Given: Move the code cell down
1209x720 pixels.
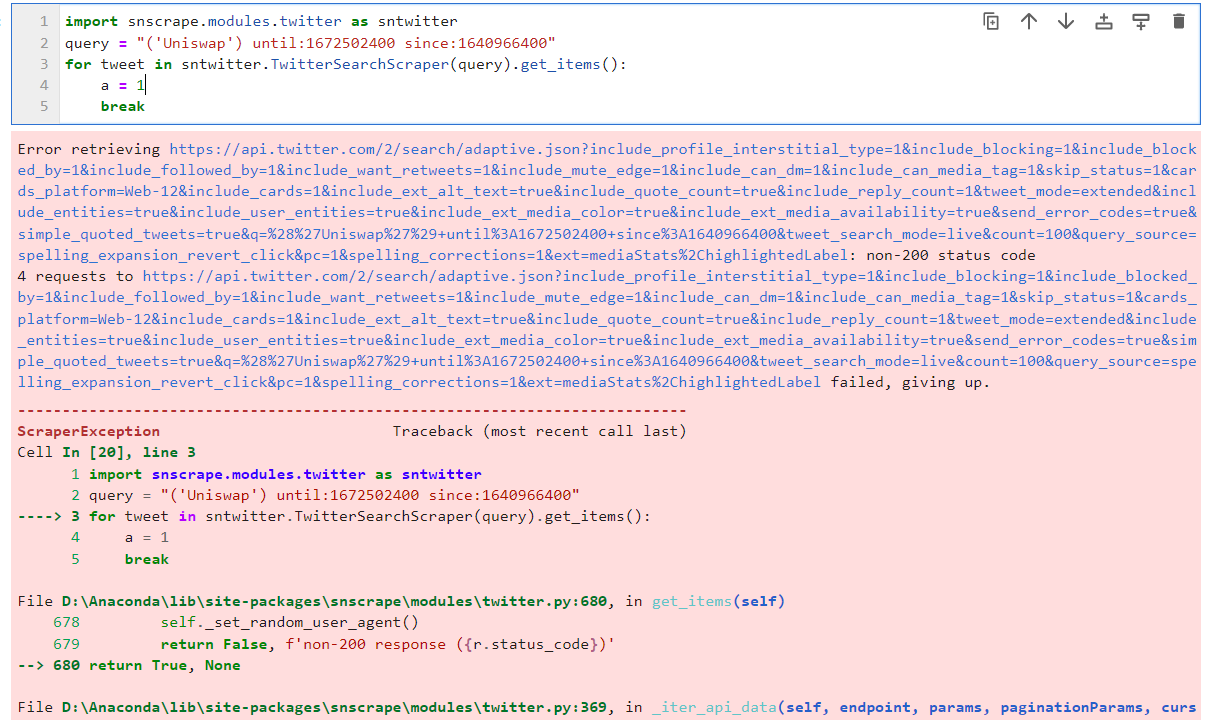Looking at the screenshot, I should coord(1066,20).
